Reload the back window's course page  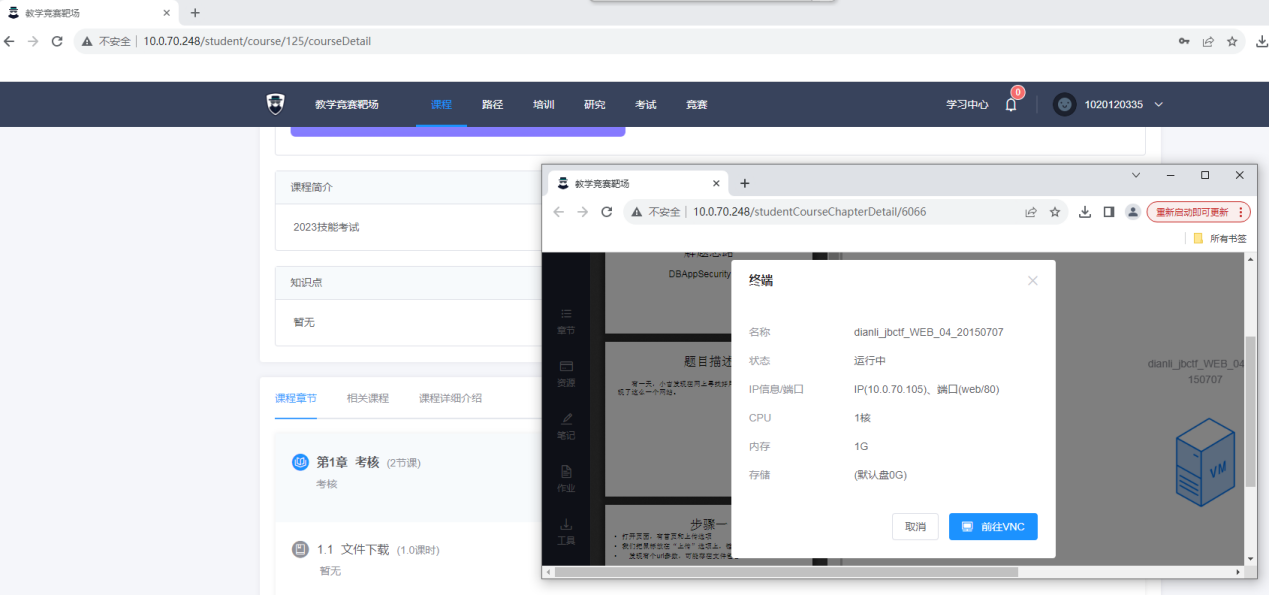click(57, 41)
